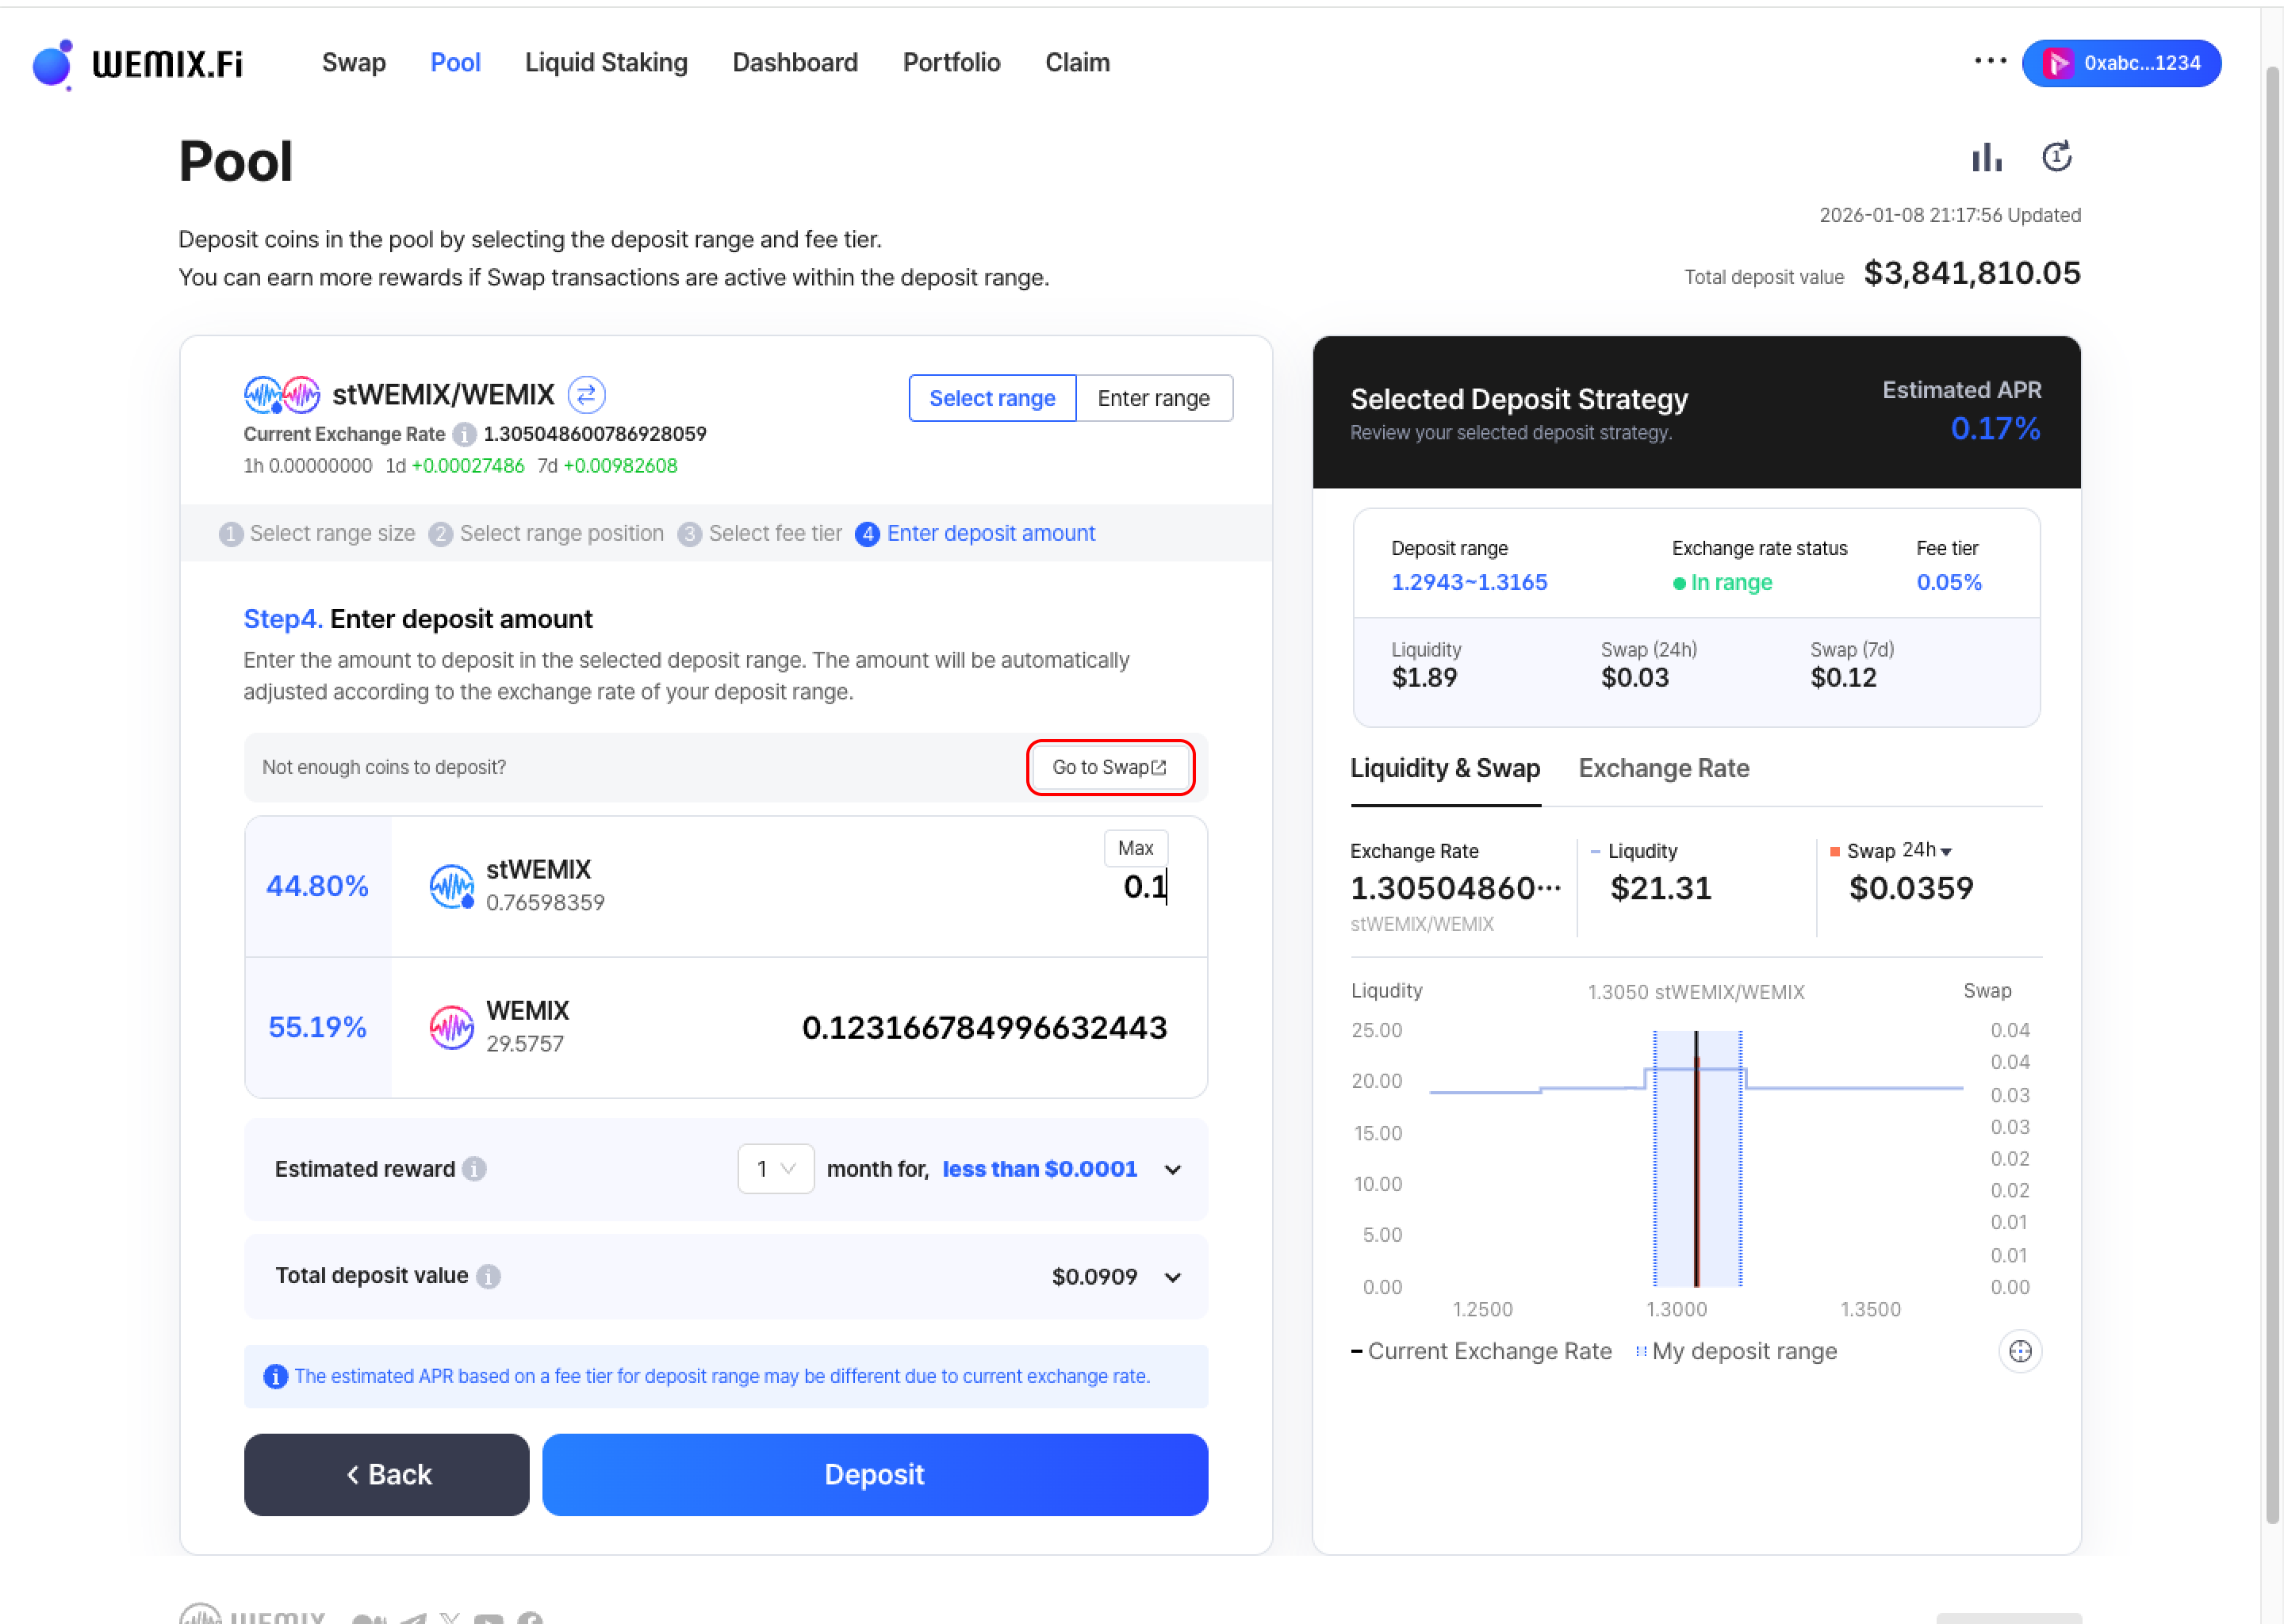The width and height of the screenshot is (2284, 1624).
Task: Click the Go to Swap link
Action: tap(1109, 767)
